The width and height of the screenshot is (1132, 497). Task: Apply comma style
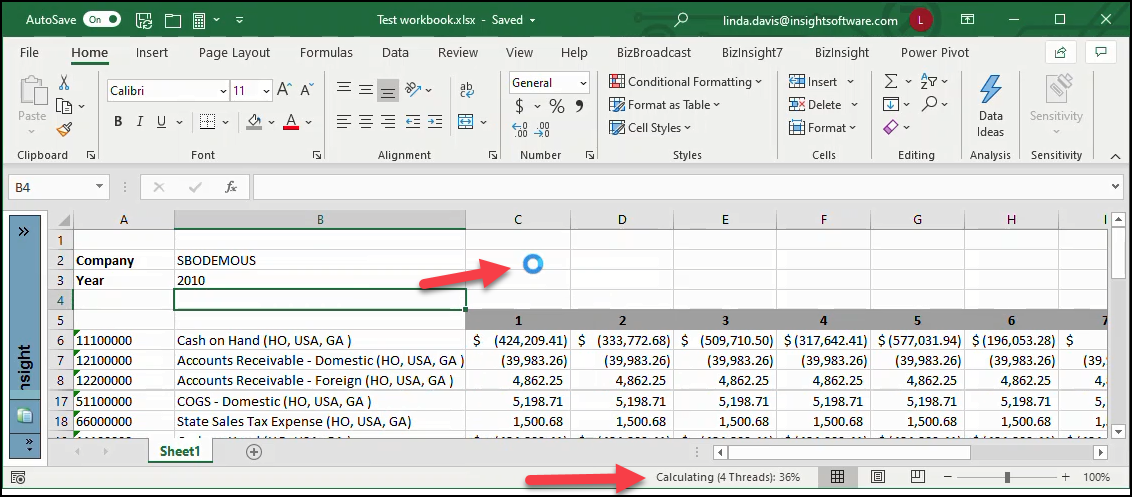pyautogui.click(x=578, y=107)
